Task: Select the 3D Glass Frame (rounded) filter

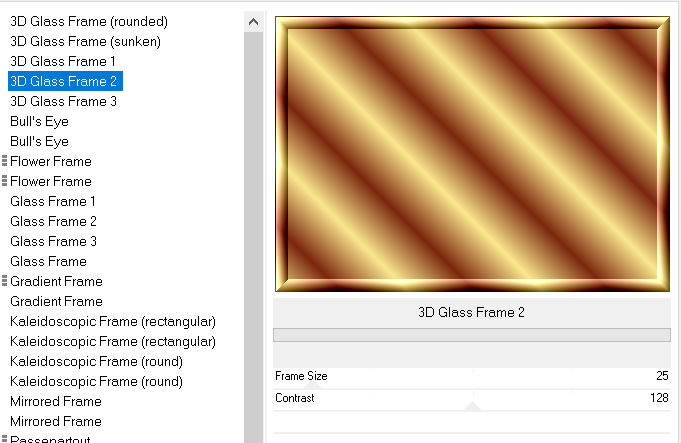Action: point(89,21)
